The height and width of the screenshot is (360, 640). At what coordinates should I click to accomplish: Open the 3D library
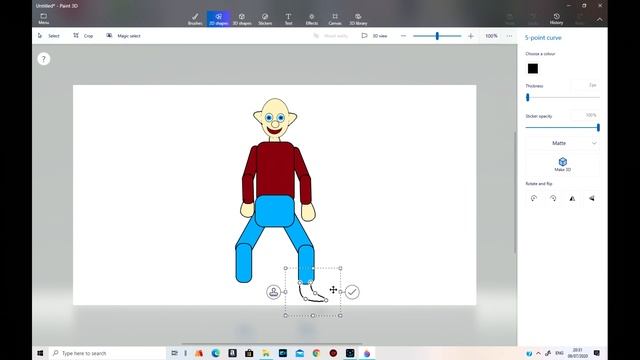pos(358,19)
